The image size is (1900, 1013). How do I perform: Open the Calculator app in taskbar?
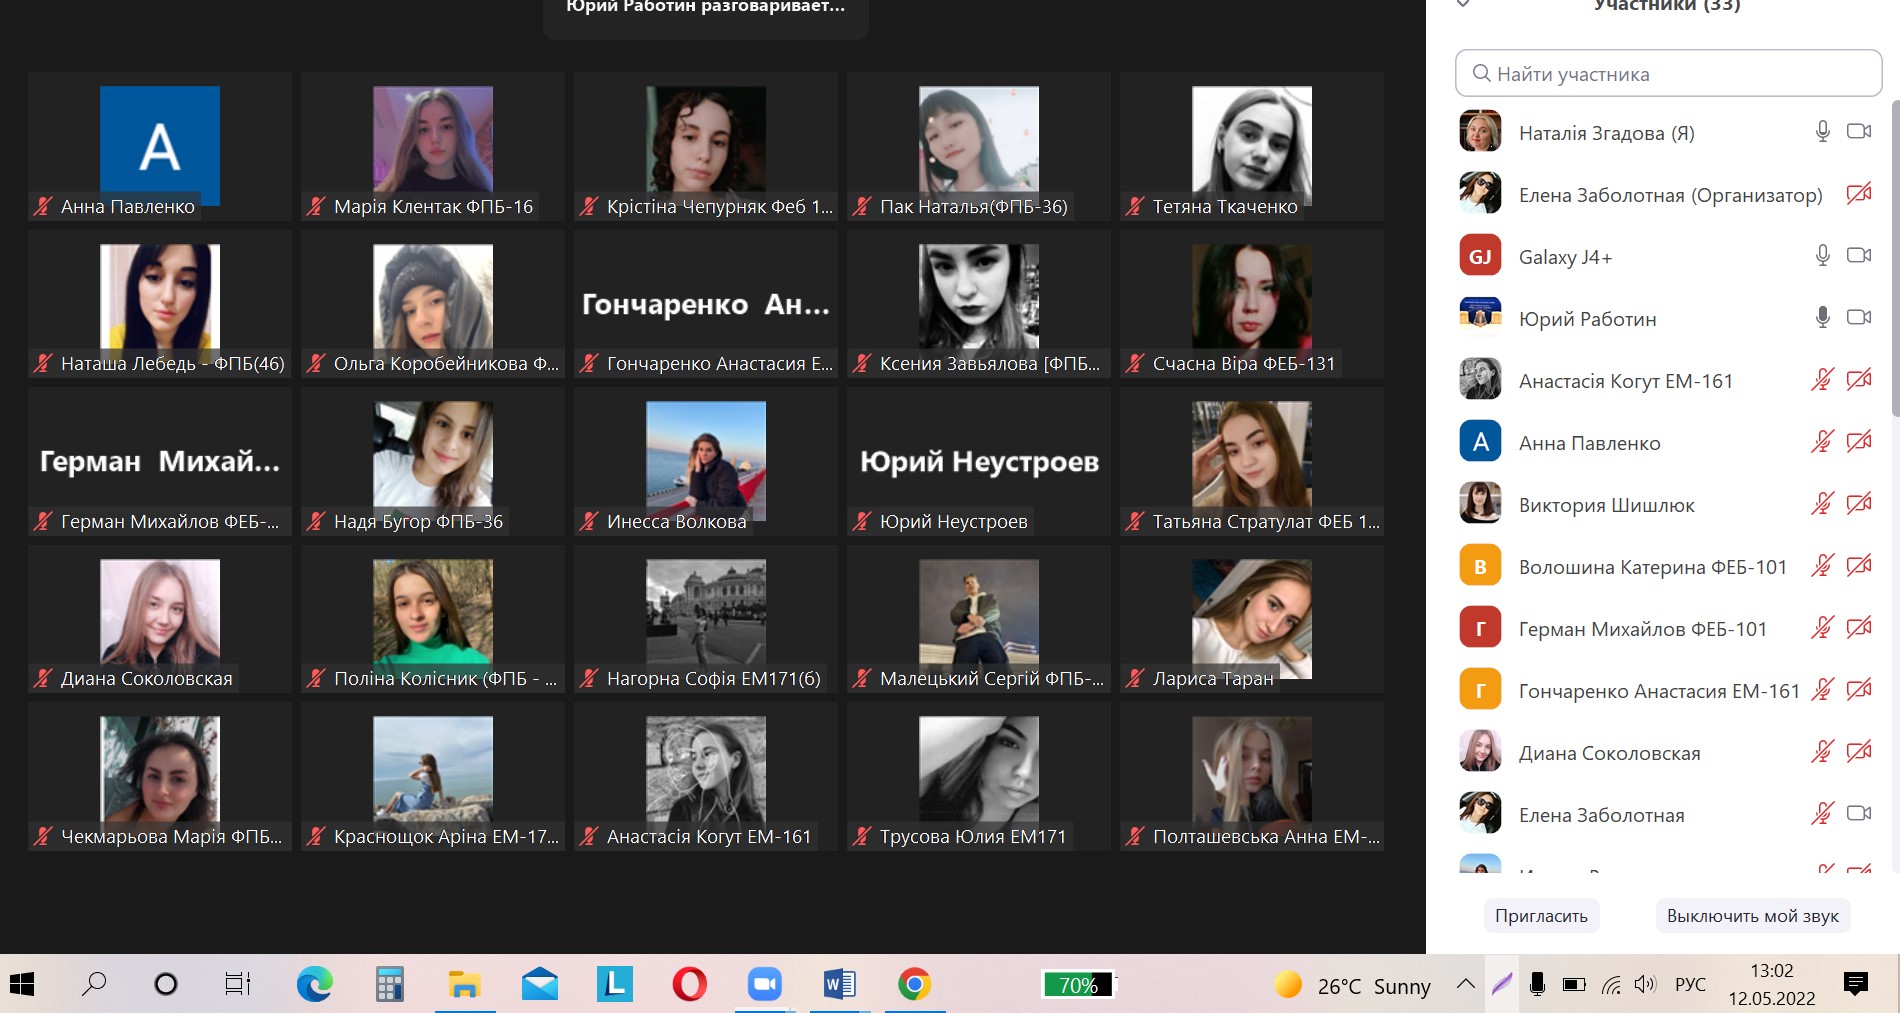click(389, 985)
